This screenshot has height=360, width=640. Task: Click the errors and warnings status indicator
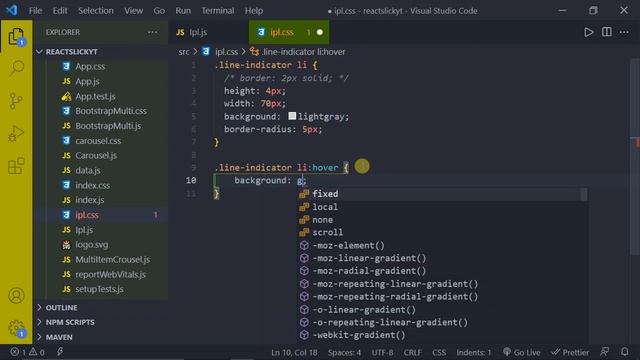27,352
